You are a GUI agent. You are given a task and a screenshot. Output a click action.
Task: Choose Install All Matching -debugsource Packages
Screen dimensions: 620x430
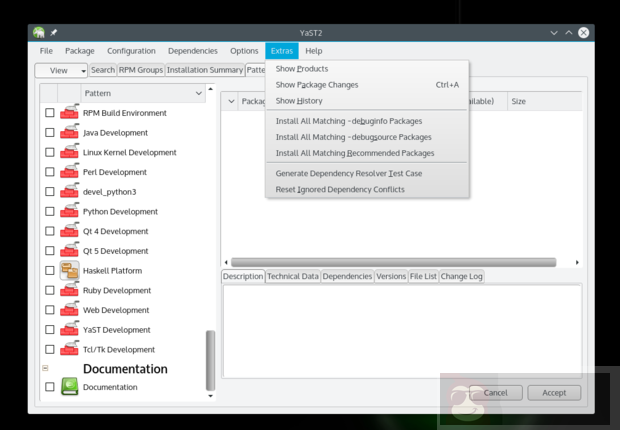pos(367,137)
